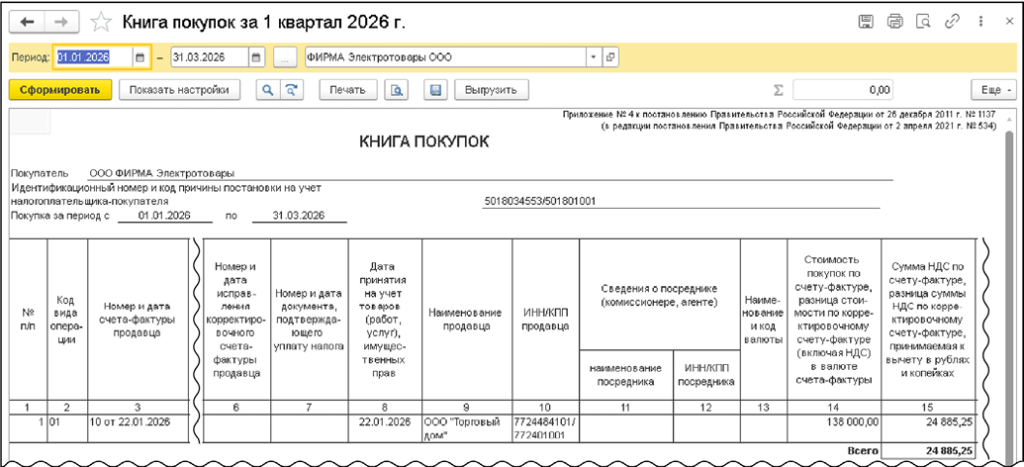Click the Выгрузить button
Viewport: 1024px width, 467px height.
coord(489,90)
